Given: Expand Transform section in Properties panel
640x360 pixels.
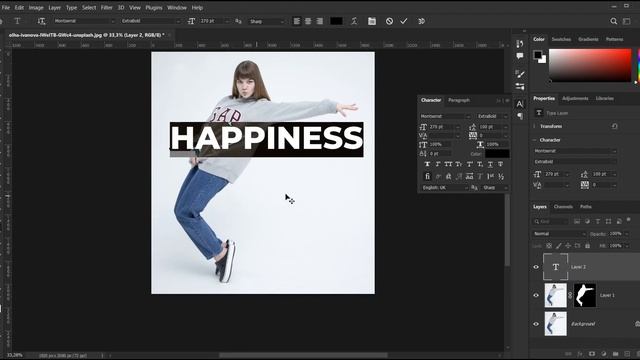Looking at the screenshot, I should point(535,127).
